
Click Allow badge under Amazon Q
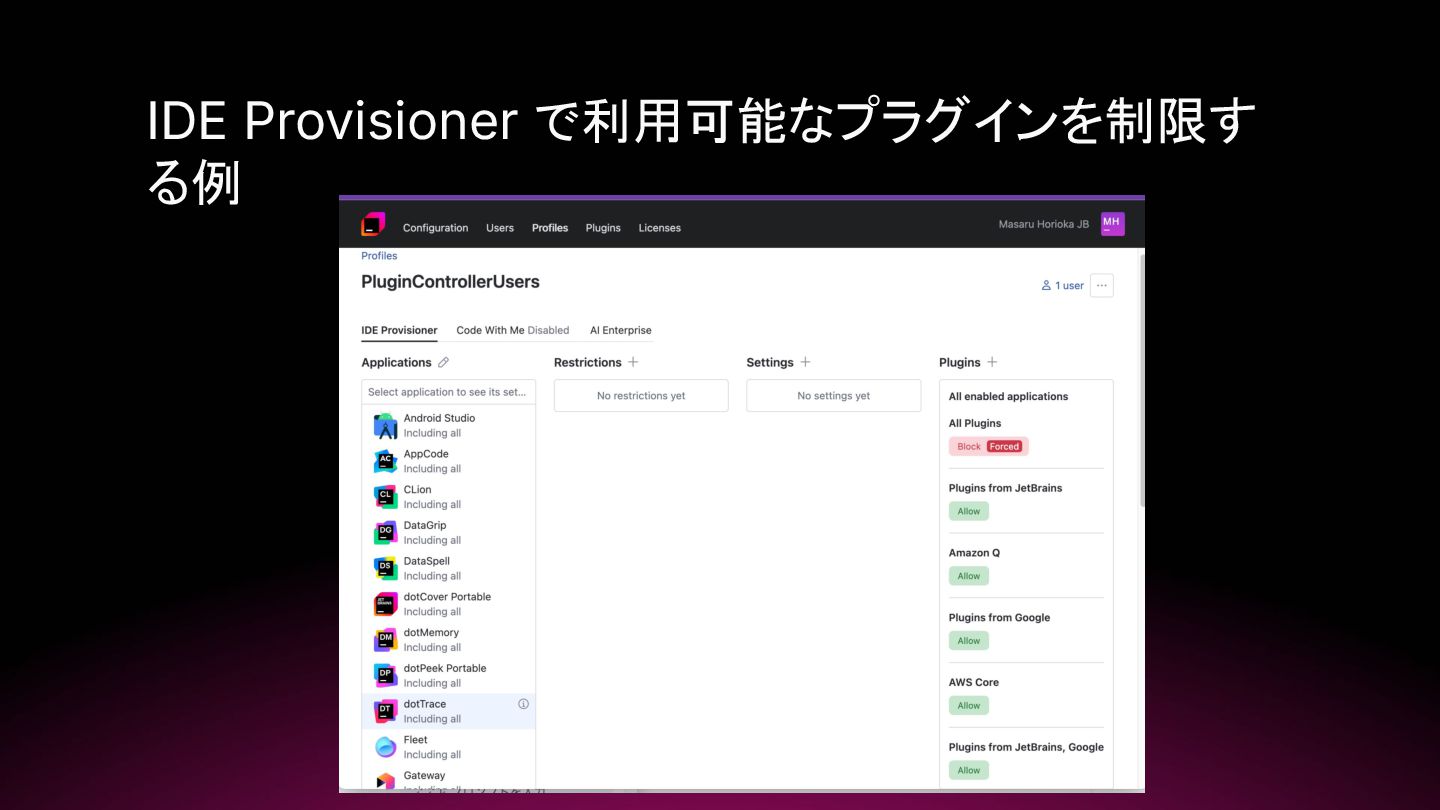pos(968,576)
